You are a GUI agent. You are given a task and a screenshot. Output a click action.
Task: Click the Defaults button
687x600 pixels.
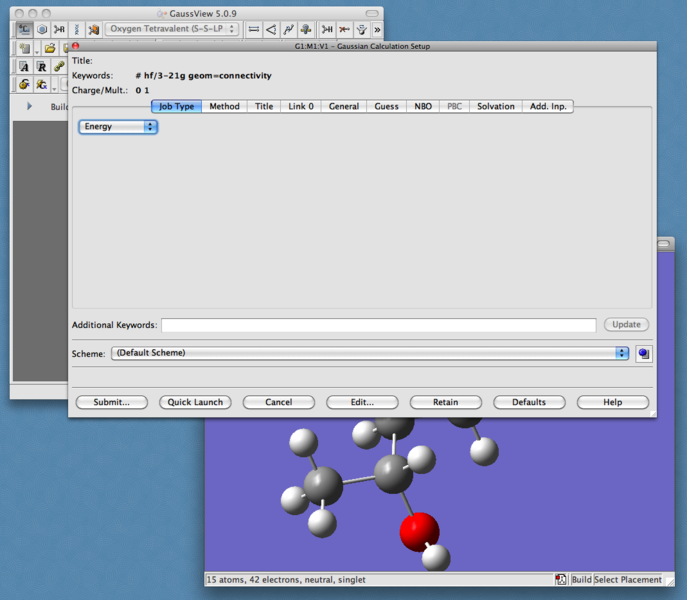(529, 402)
